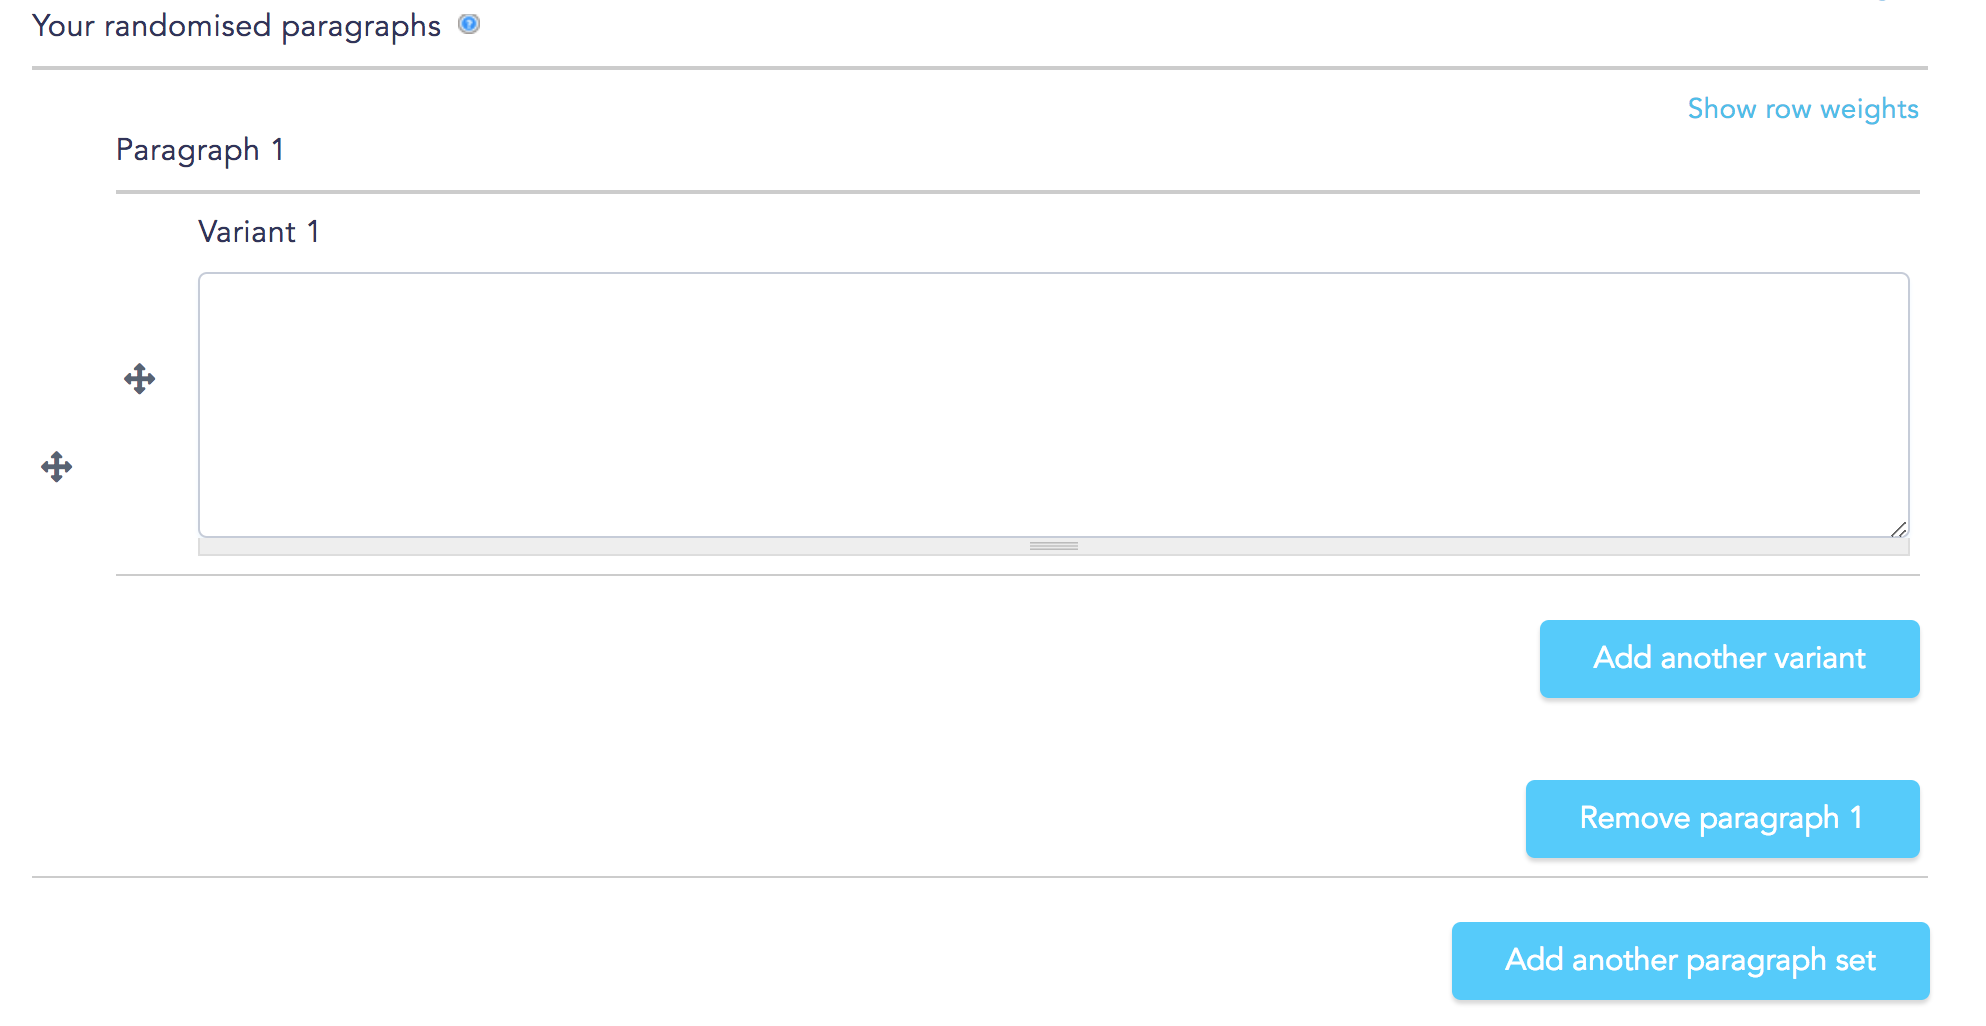
Task: Focus the Variant 1 text area
Action: tap(1054, 405)
